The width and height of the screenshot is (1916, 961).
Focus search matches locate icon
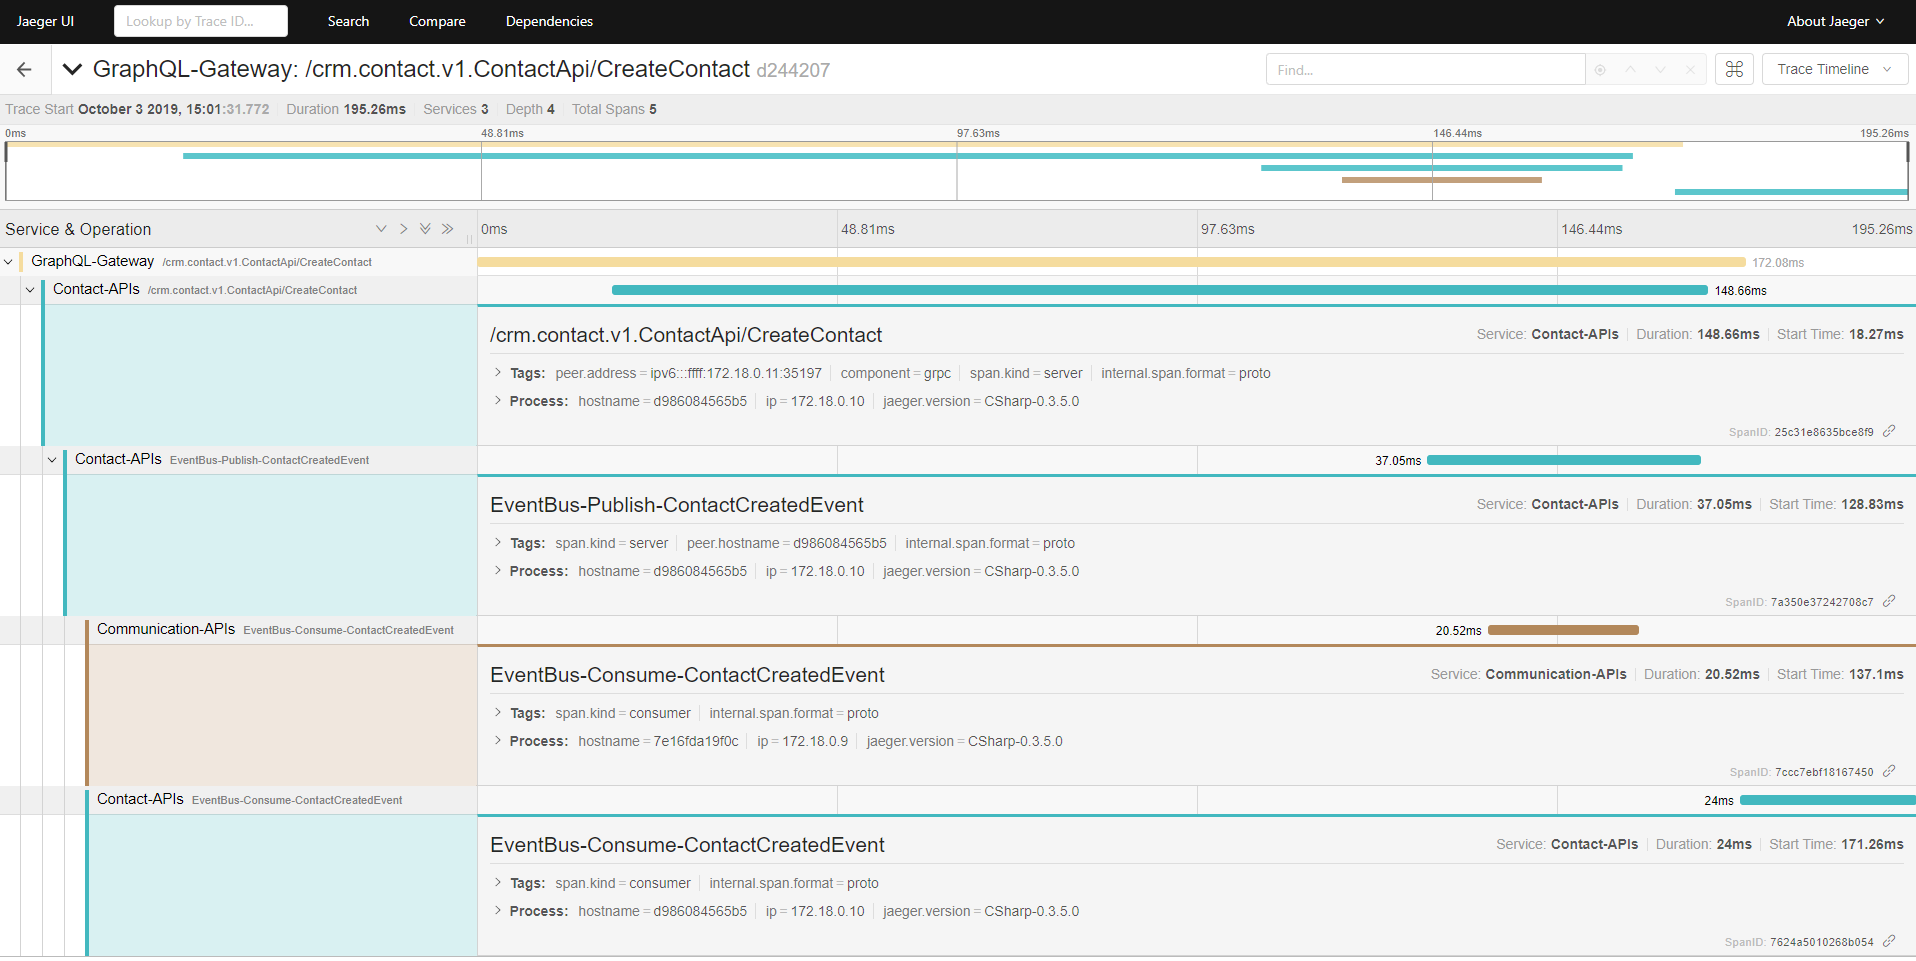click(1600, 70)
